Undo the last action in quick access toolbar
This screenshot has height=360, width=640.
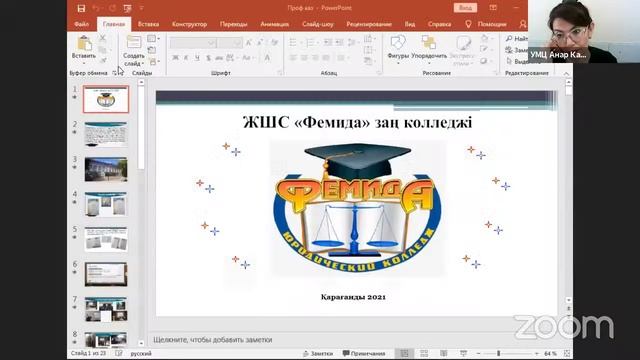[96, 8]
